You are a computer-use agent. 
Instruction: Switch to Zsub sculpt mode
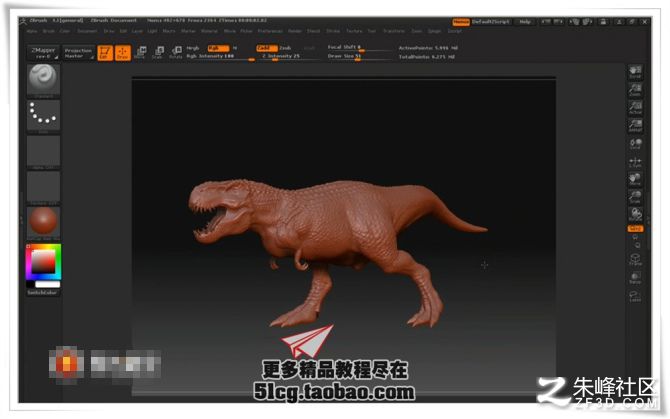click(285, 48)
